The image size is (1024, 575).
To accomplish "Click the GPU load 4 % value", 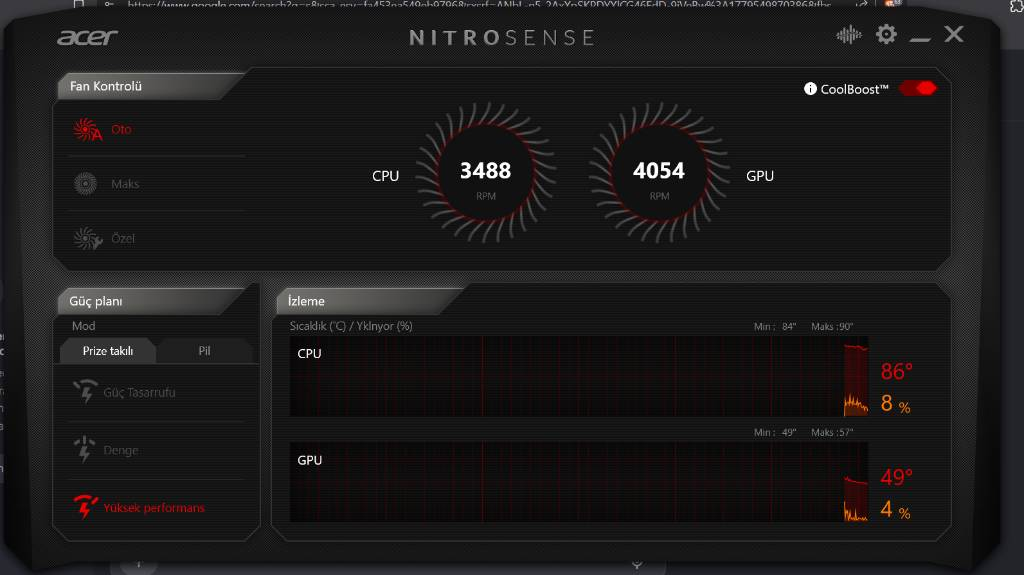I will 895,509.
